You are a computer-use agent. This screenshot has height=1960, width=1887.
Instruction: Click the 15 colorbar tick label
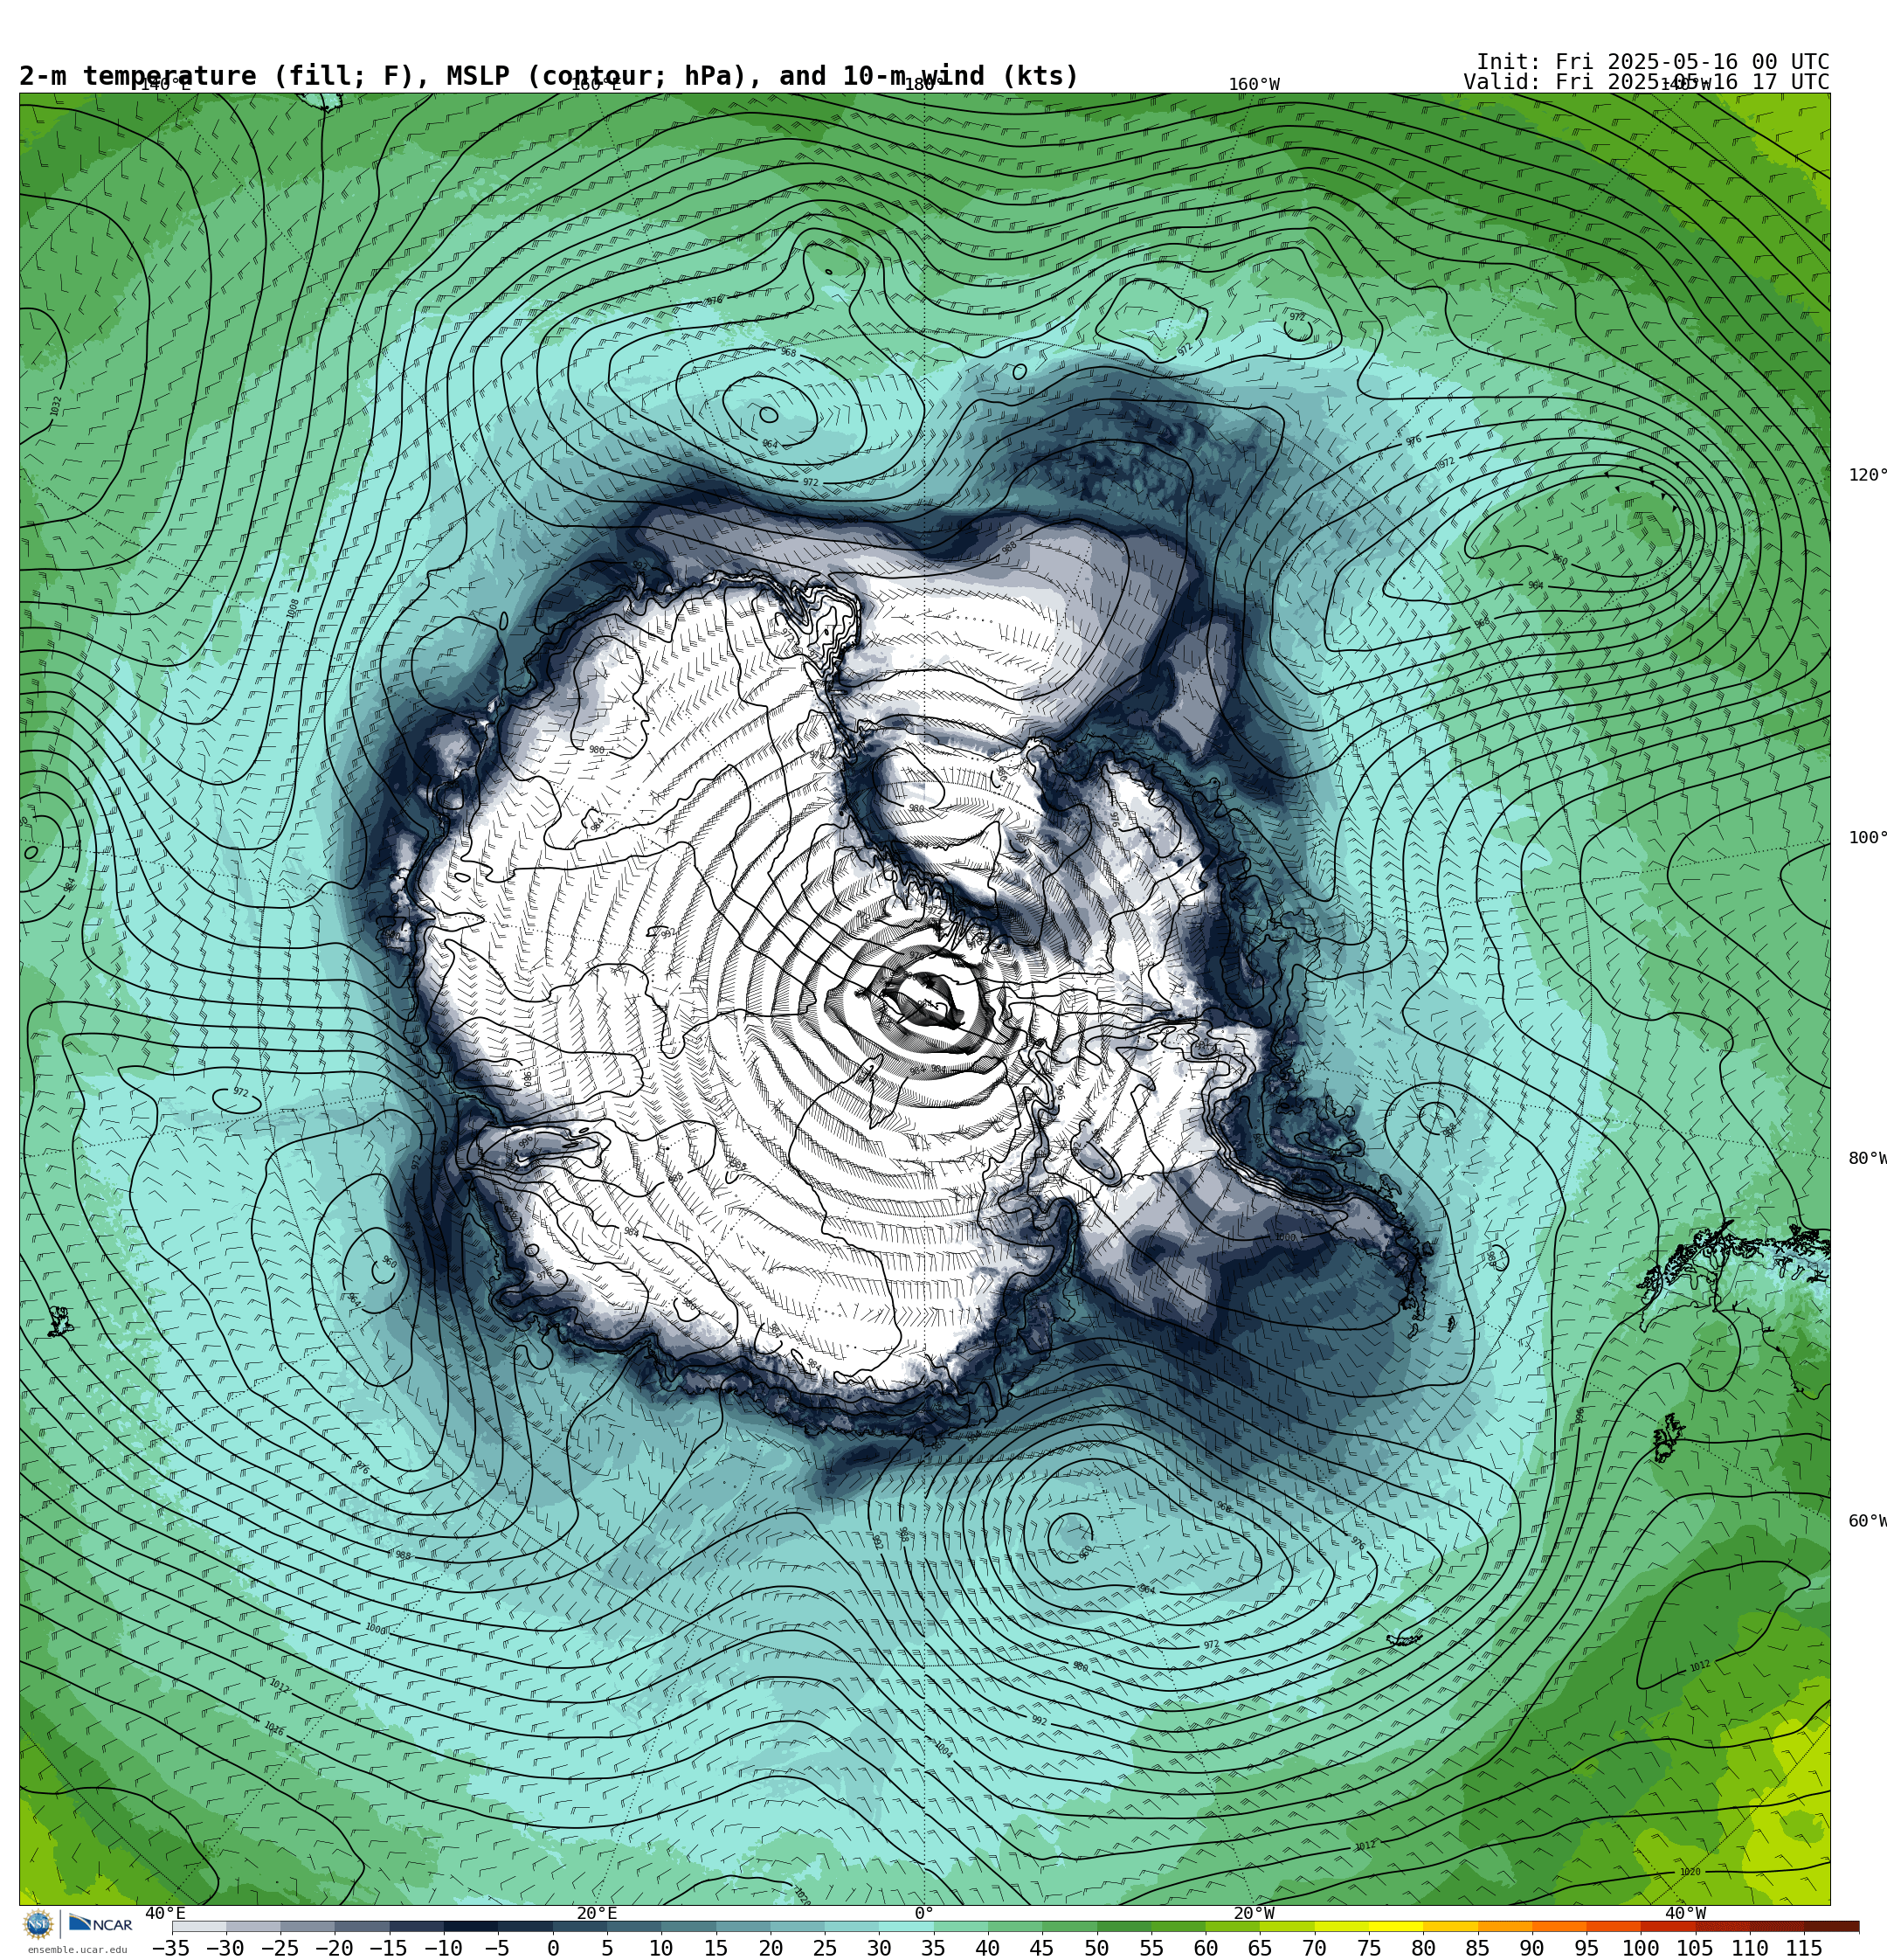click(716, 1948)
